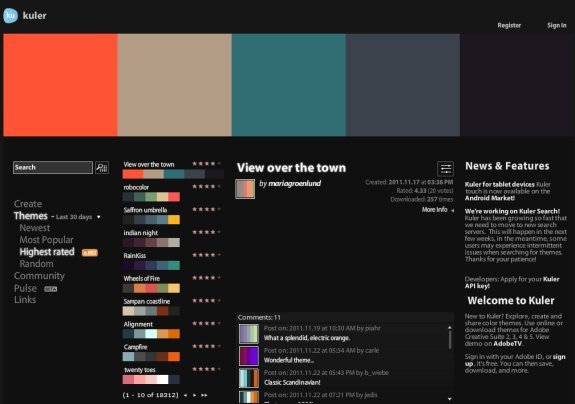Open the theme edit sliders icon
Viewport: 575px width, 404px height.
[445, 169]
